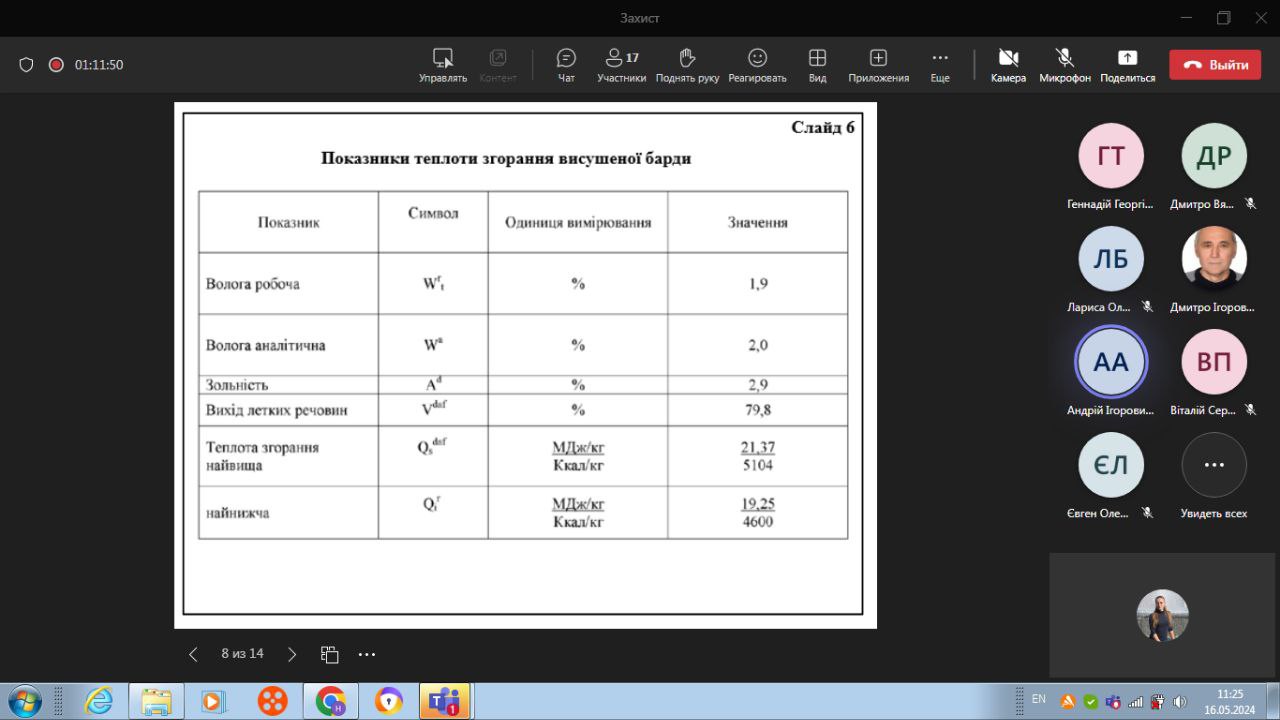Expand the View layout options
Viewport: 1280px width, 720px height.
point(817,64)
